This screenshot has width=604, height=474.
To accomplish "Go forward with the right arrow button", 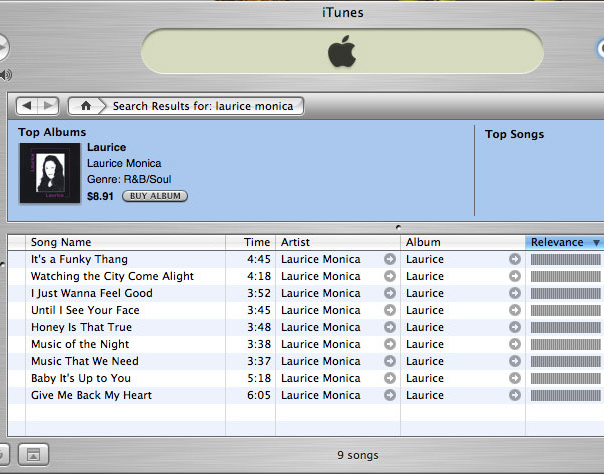I will pos(48,106).
